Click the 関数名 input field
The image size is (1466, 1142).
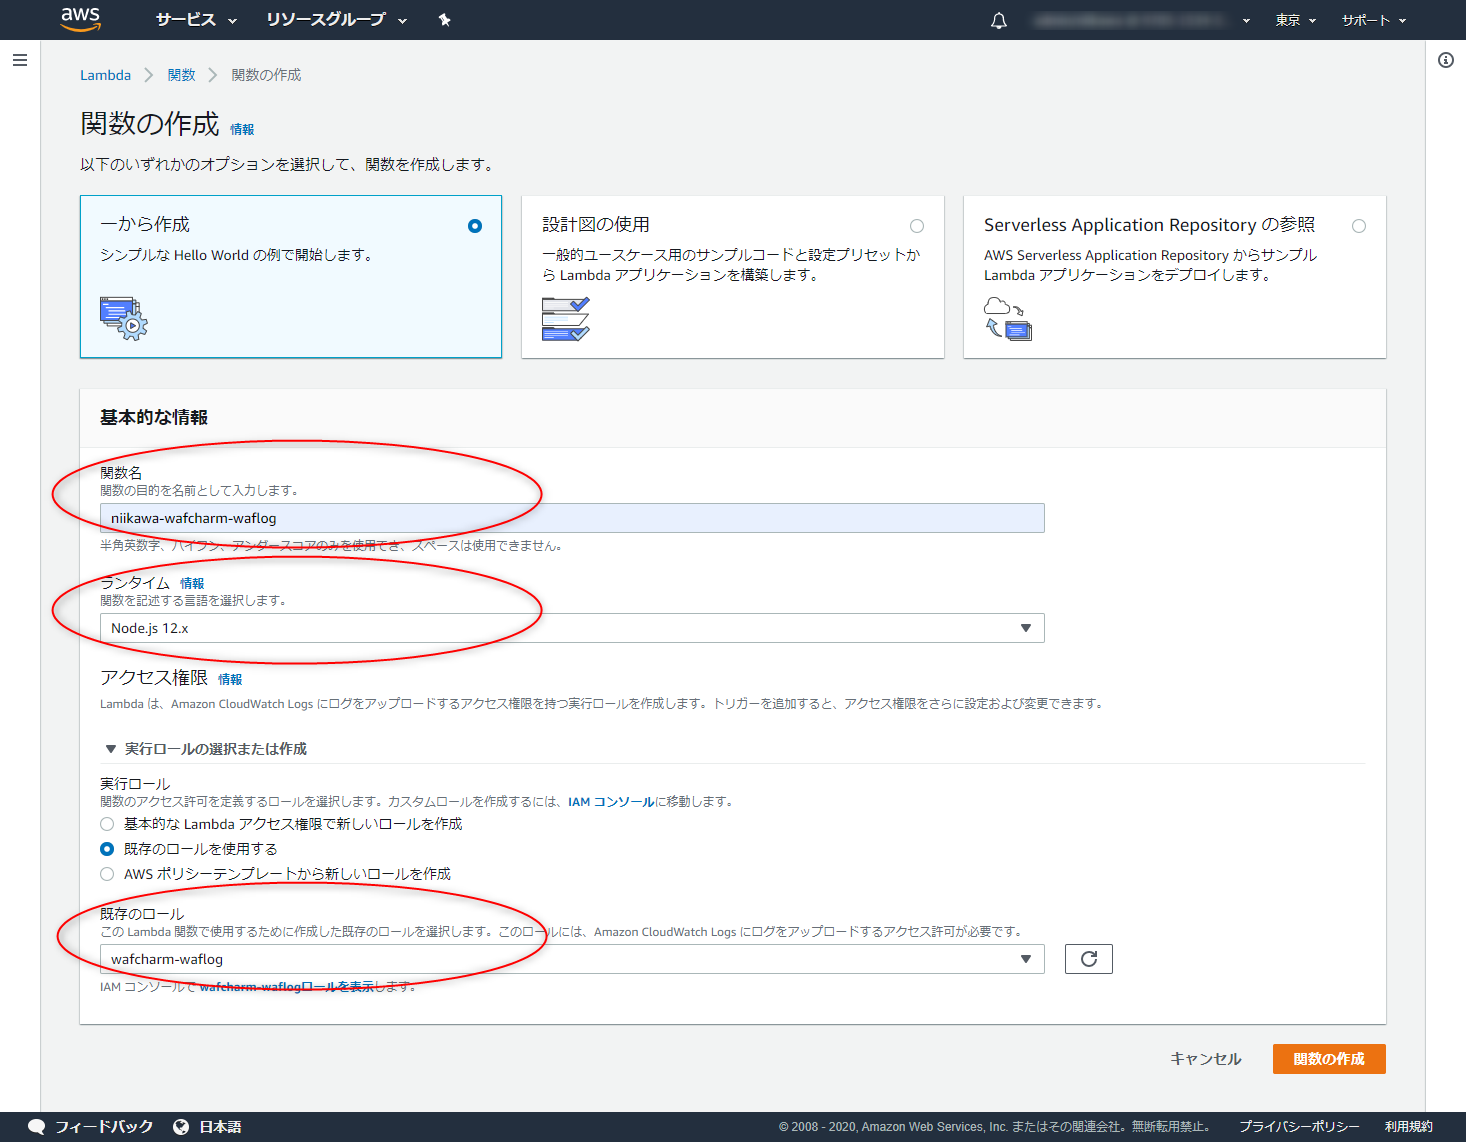pos(572,518)
